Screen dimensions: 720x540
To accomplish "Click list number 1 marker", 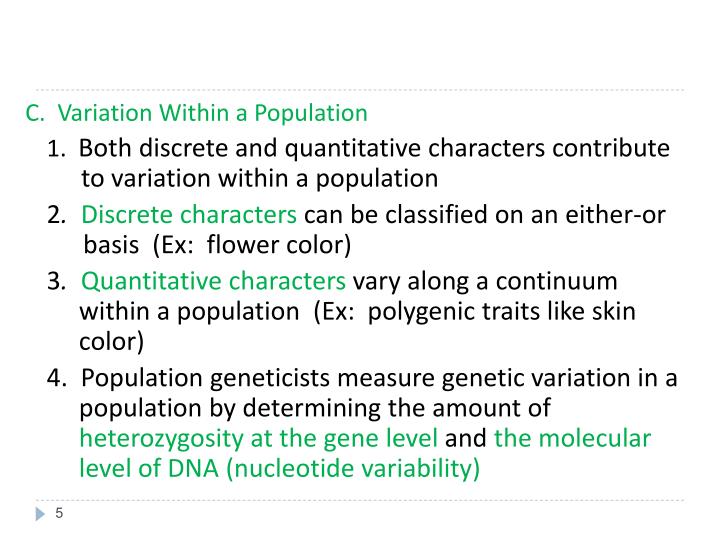I will click(x=56, y=149).
